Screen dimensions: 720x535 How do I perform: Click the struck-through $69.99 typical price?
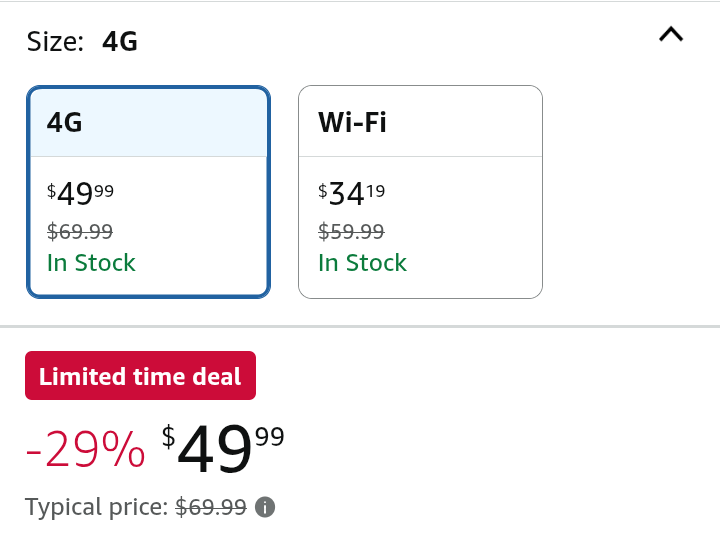210,507
